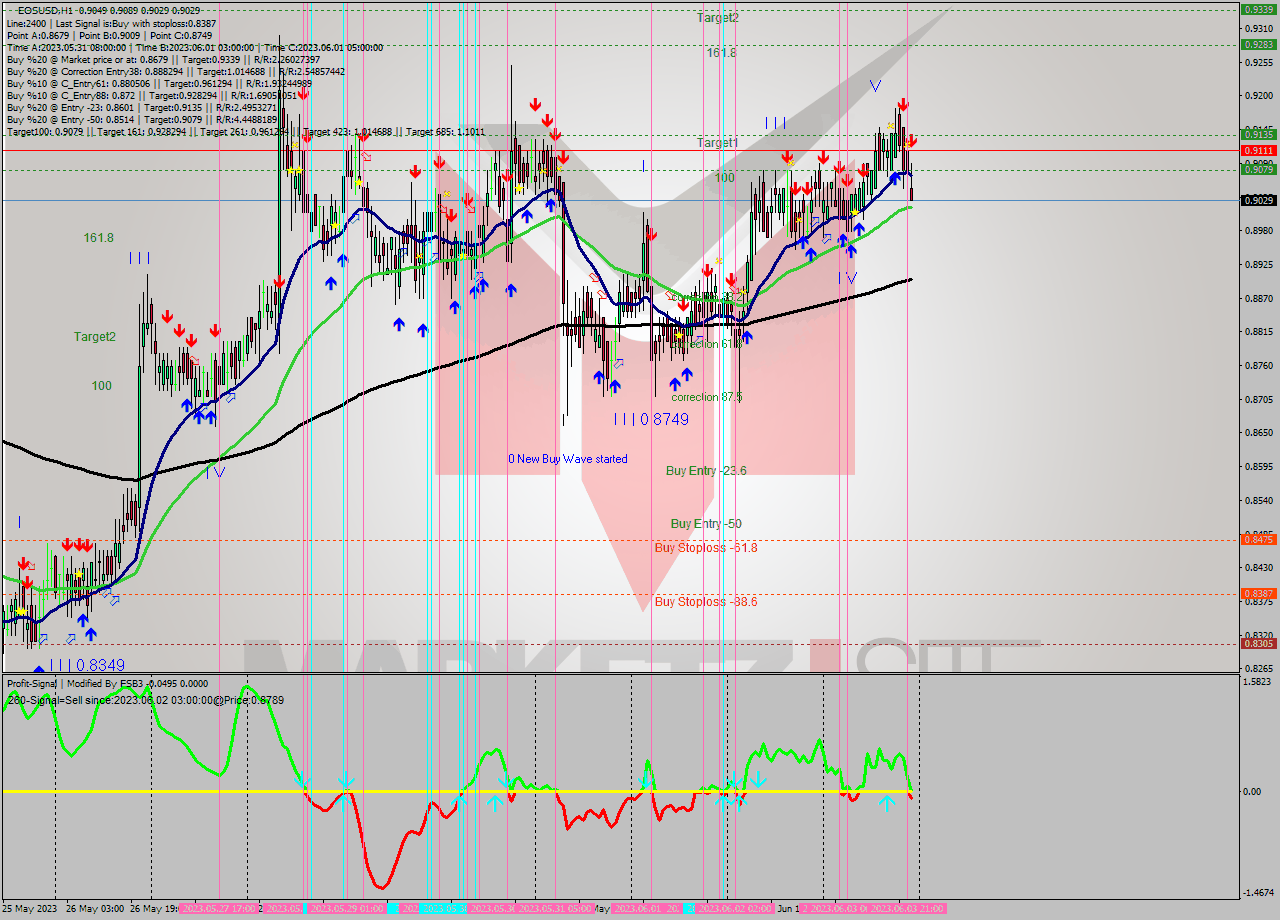This screenshot has width=1280, height=920.
Task: Click the 'I I I 0.8349' wave label
Action: (87, 665)
